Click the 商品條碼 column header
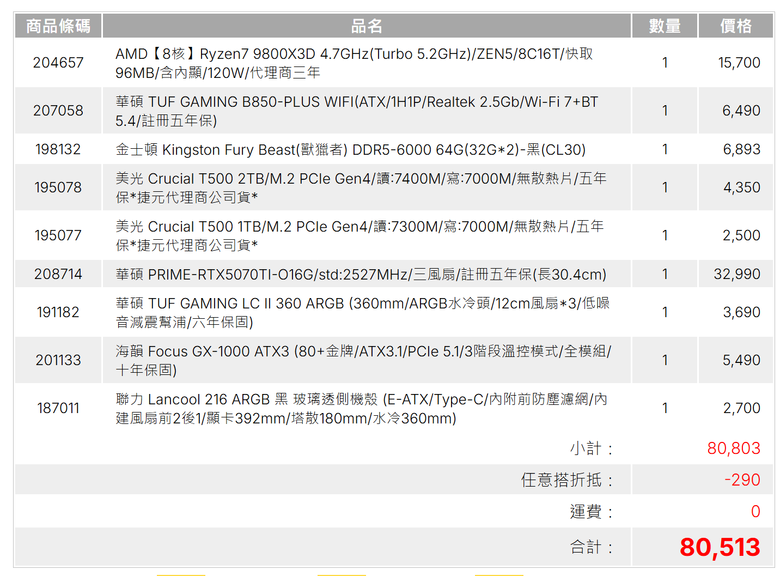This screenshot has width=780, height=576. [58, 26]
